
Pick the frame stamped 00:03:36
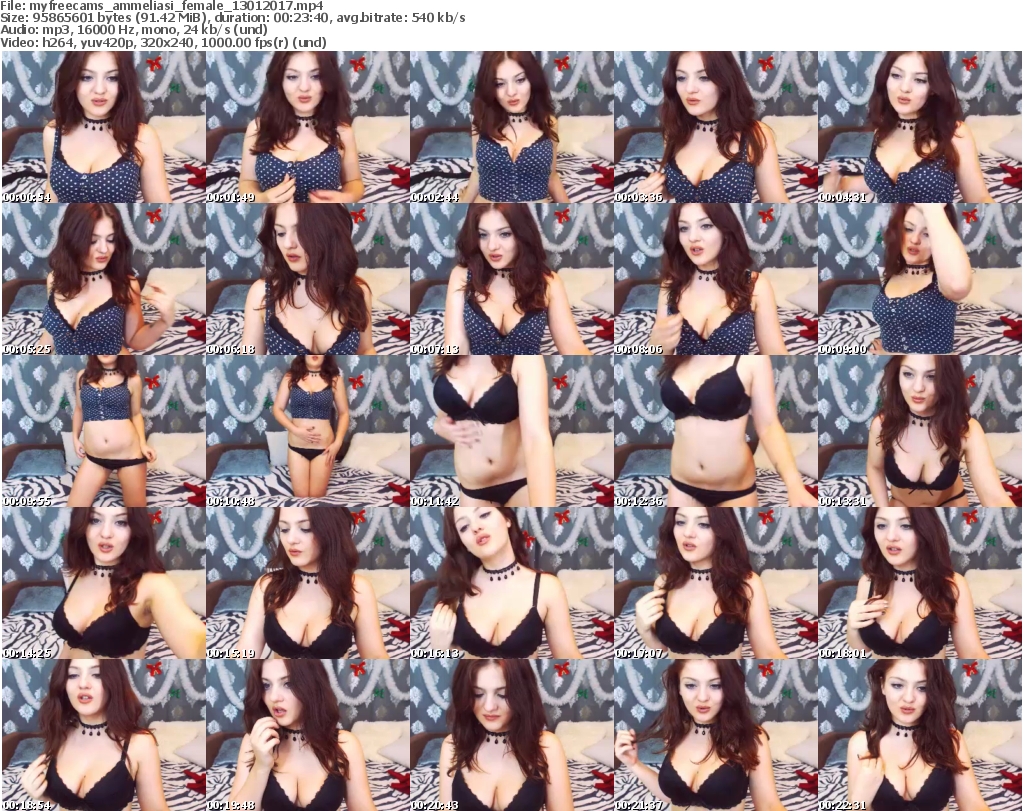[x=715, y=127]
